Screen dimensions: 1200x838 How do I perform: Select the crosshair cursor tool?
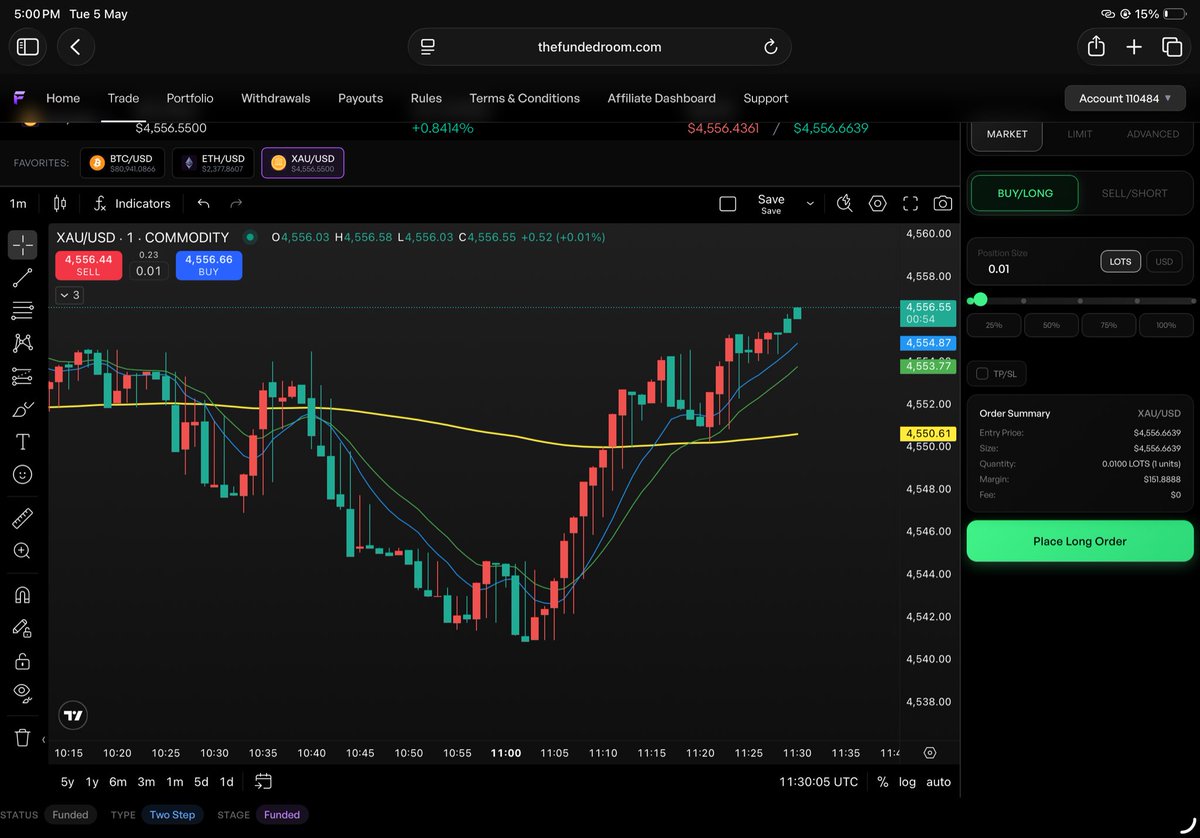pos(22,244)
